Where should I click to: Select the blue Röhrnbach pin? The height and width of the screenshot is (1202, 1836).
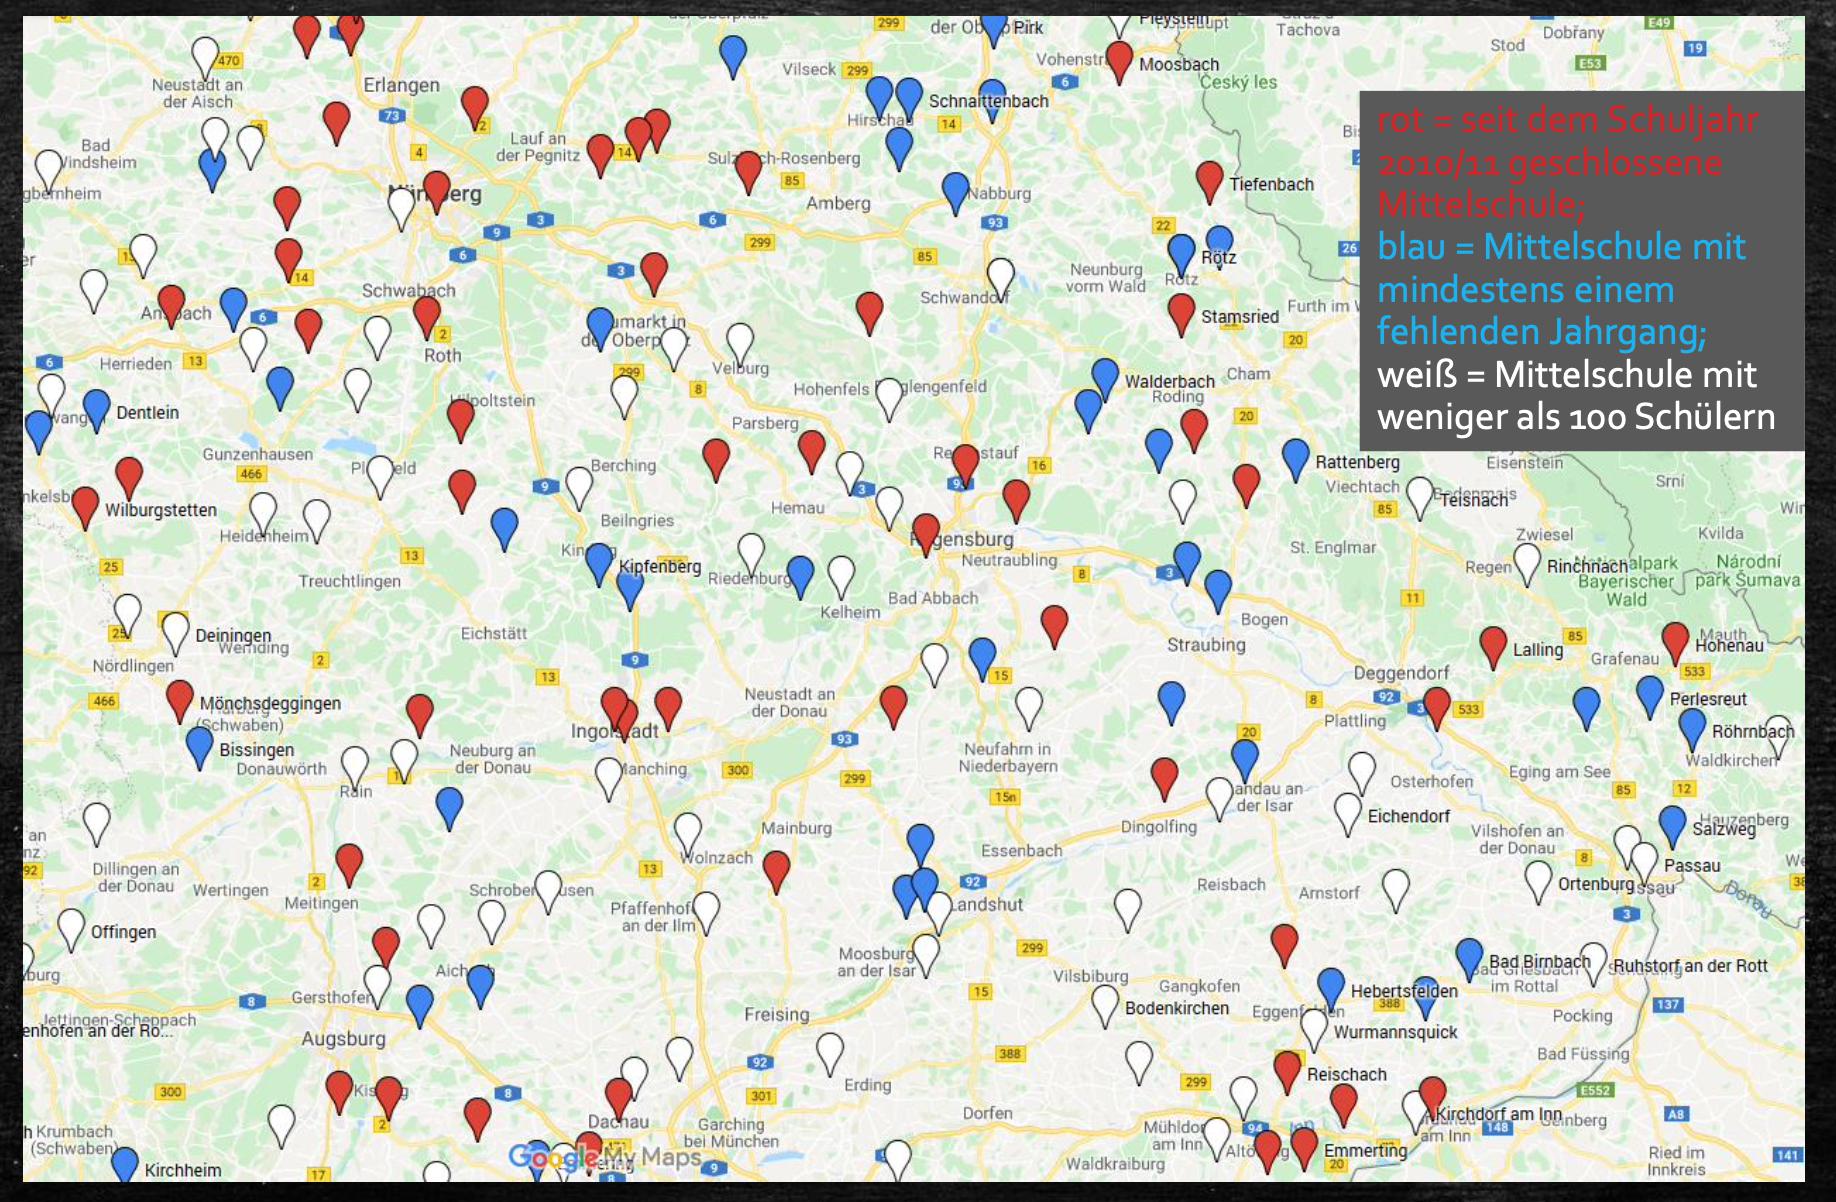[x=1692, y=729]
